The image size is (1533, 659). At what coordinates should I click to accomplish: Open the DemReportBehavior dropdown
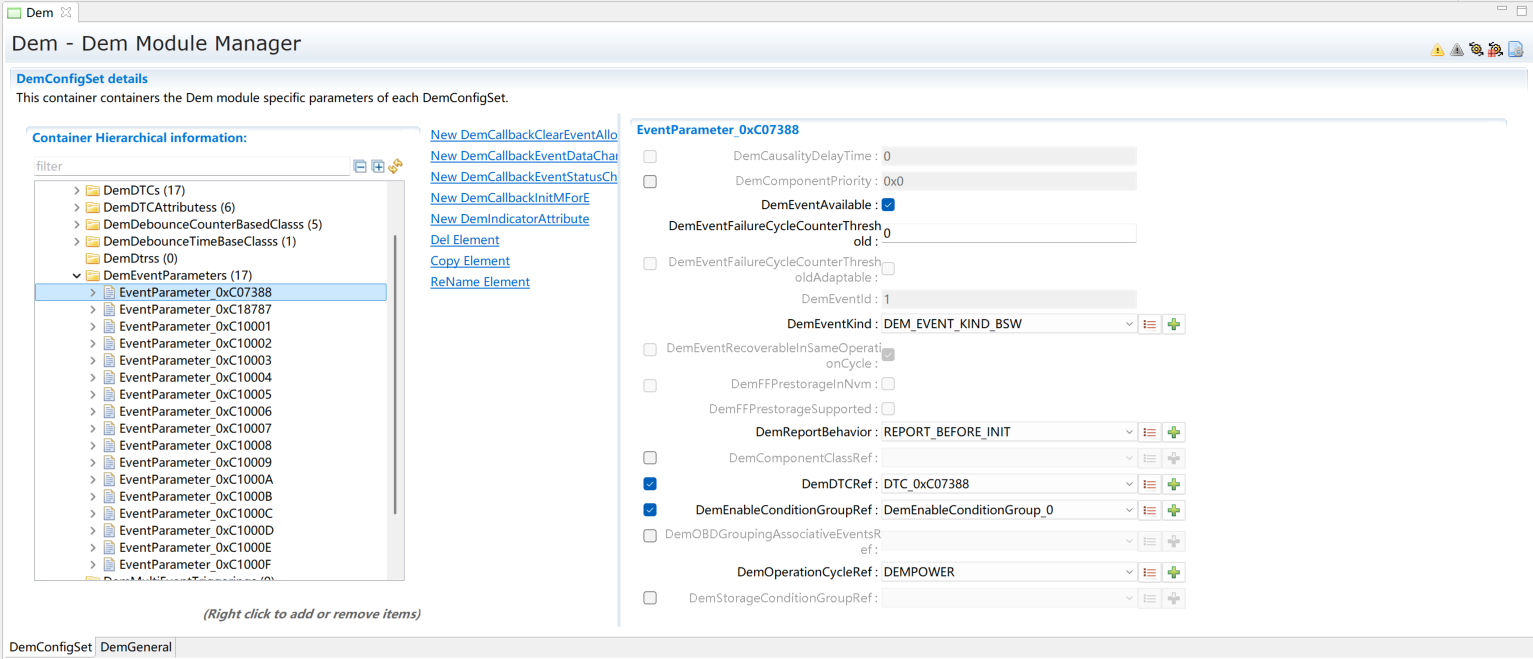(1129, 433)
